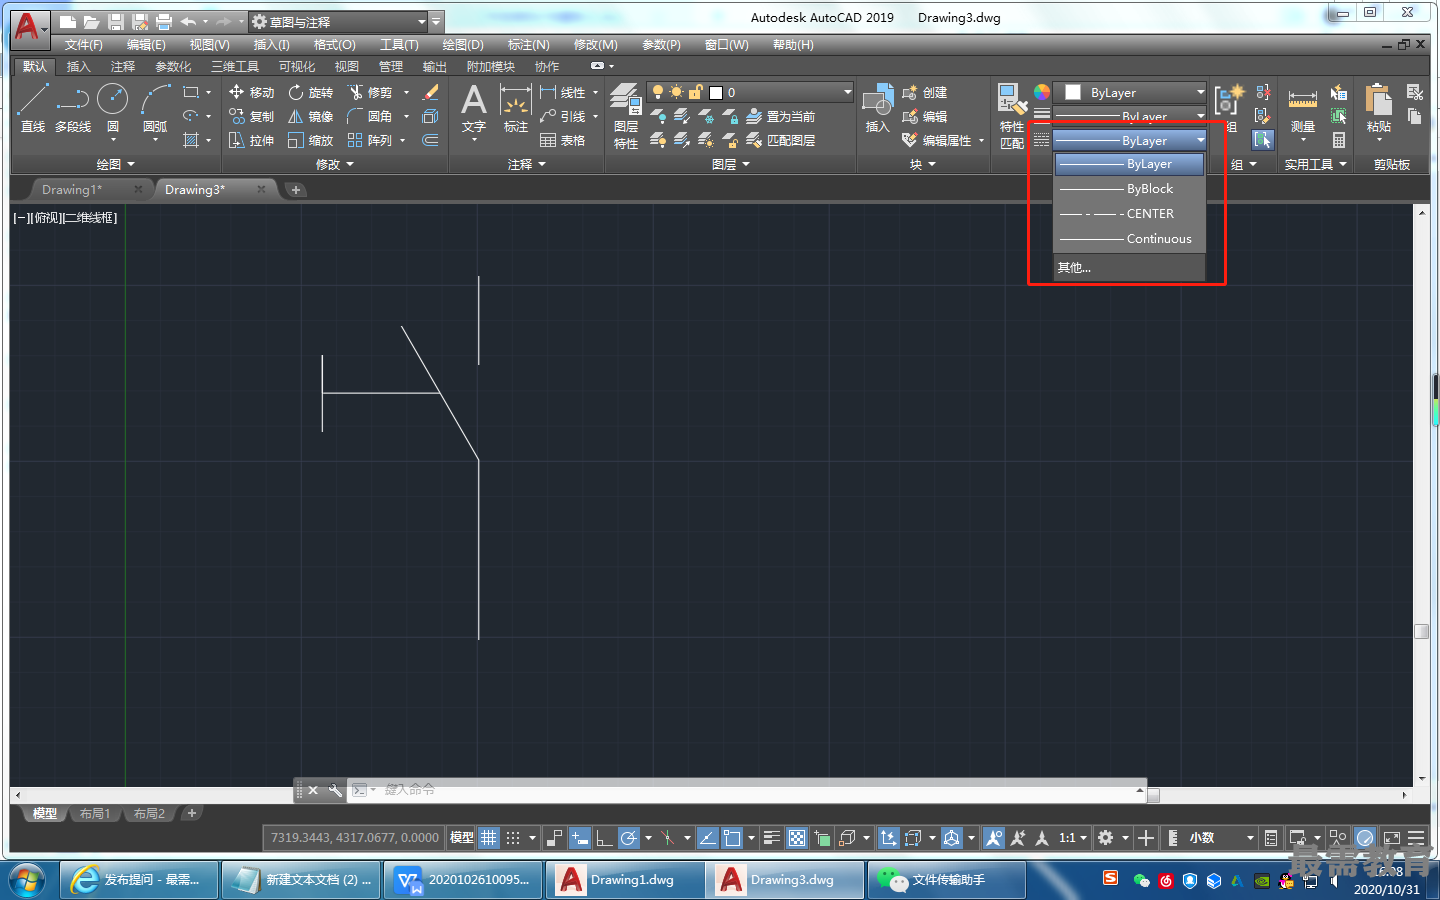Click the Undo arrow in quick access toolbar
This screenshot has width=1440, height=900.
(189, 21)
